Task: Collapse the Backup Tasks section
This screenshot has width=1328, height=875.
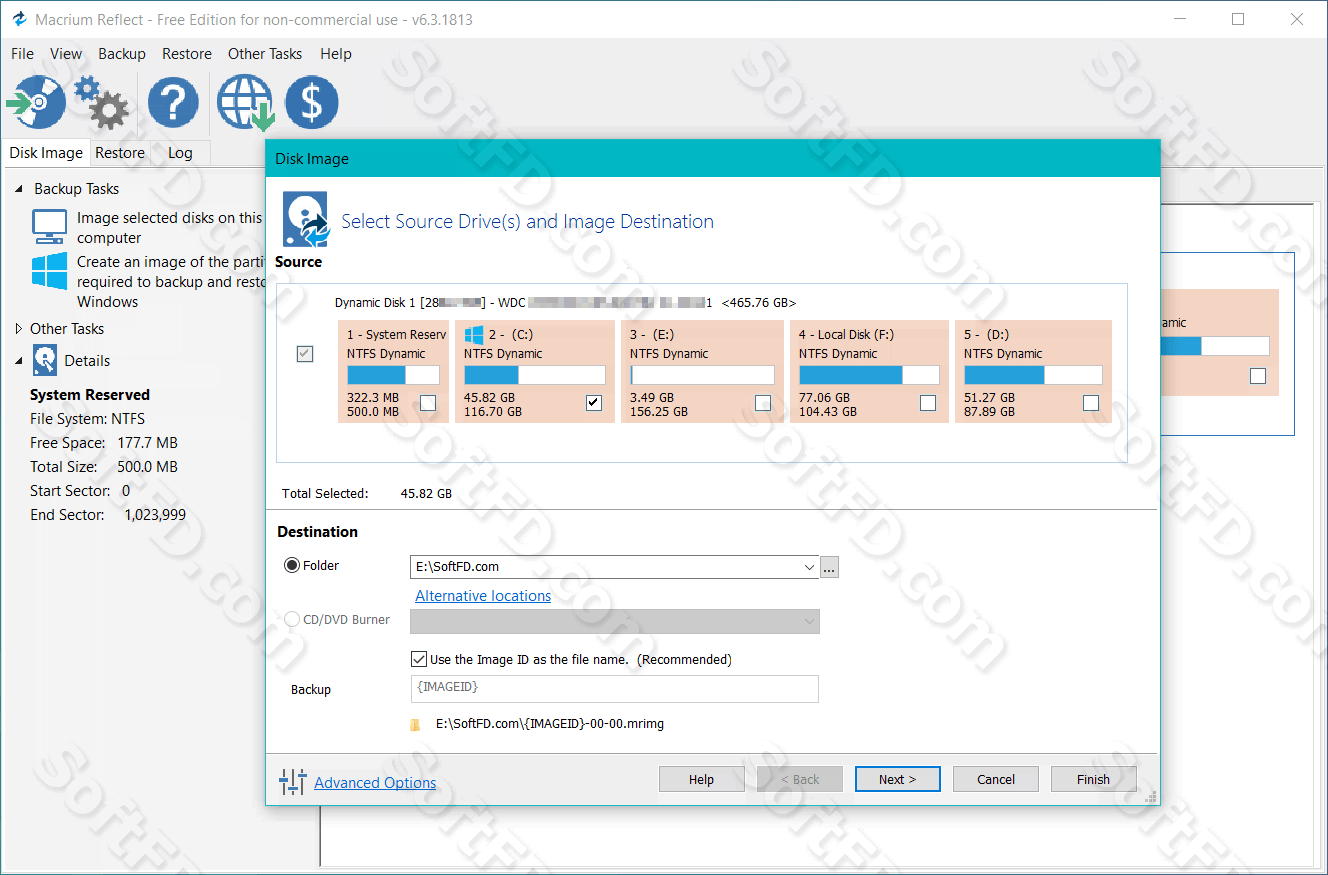Action: (18, 189)
